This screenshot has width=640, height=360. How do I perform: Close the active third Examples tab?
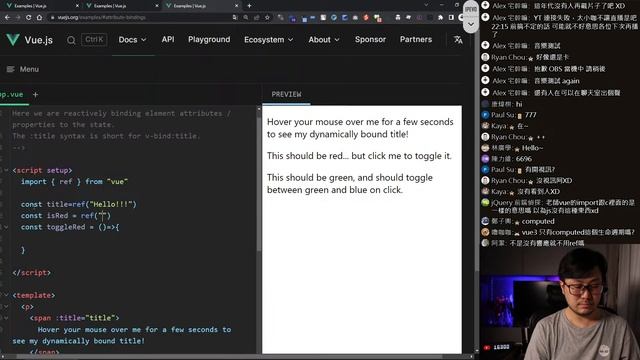(x=236, y=6)
